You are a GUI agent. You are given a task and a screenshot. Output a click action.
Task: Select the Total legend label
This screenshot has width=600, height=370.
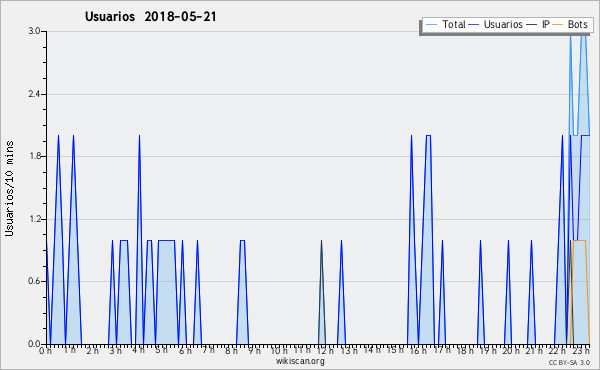point(454,24)
